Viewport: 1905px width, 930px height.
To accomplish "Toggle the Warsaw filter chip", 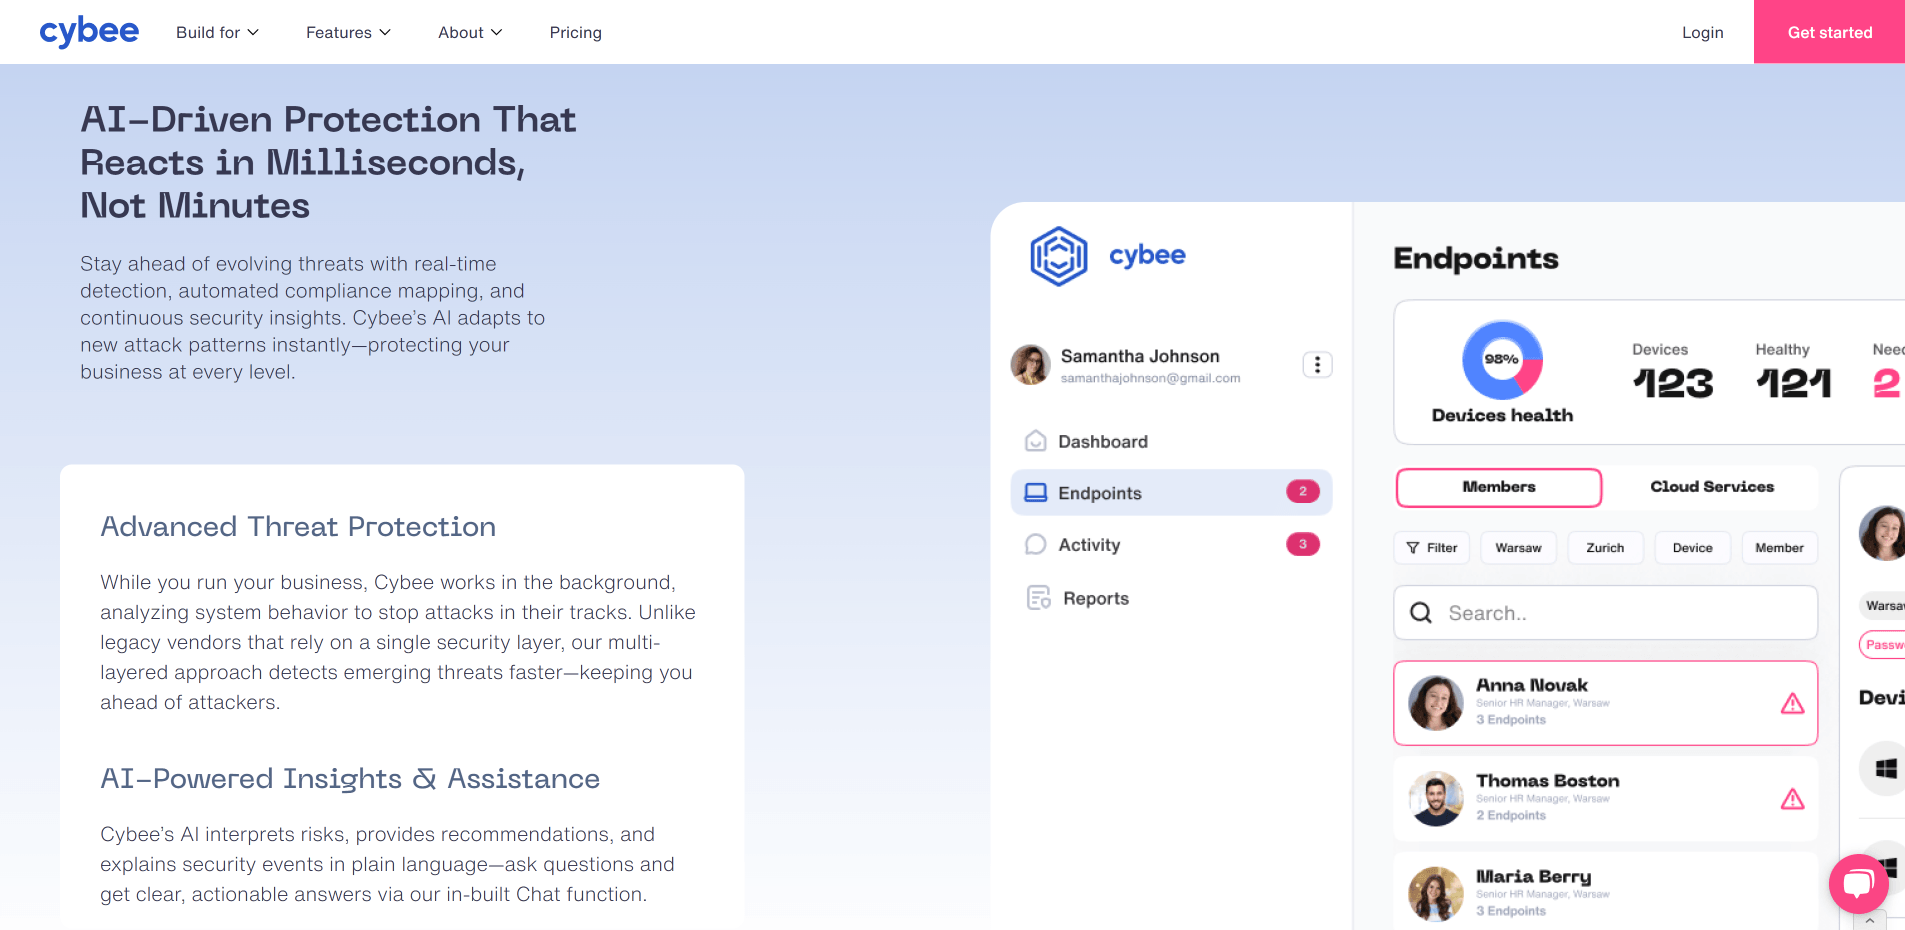I will pyautogui.click(x=1518, y=548).
